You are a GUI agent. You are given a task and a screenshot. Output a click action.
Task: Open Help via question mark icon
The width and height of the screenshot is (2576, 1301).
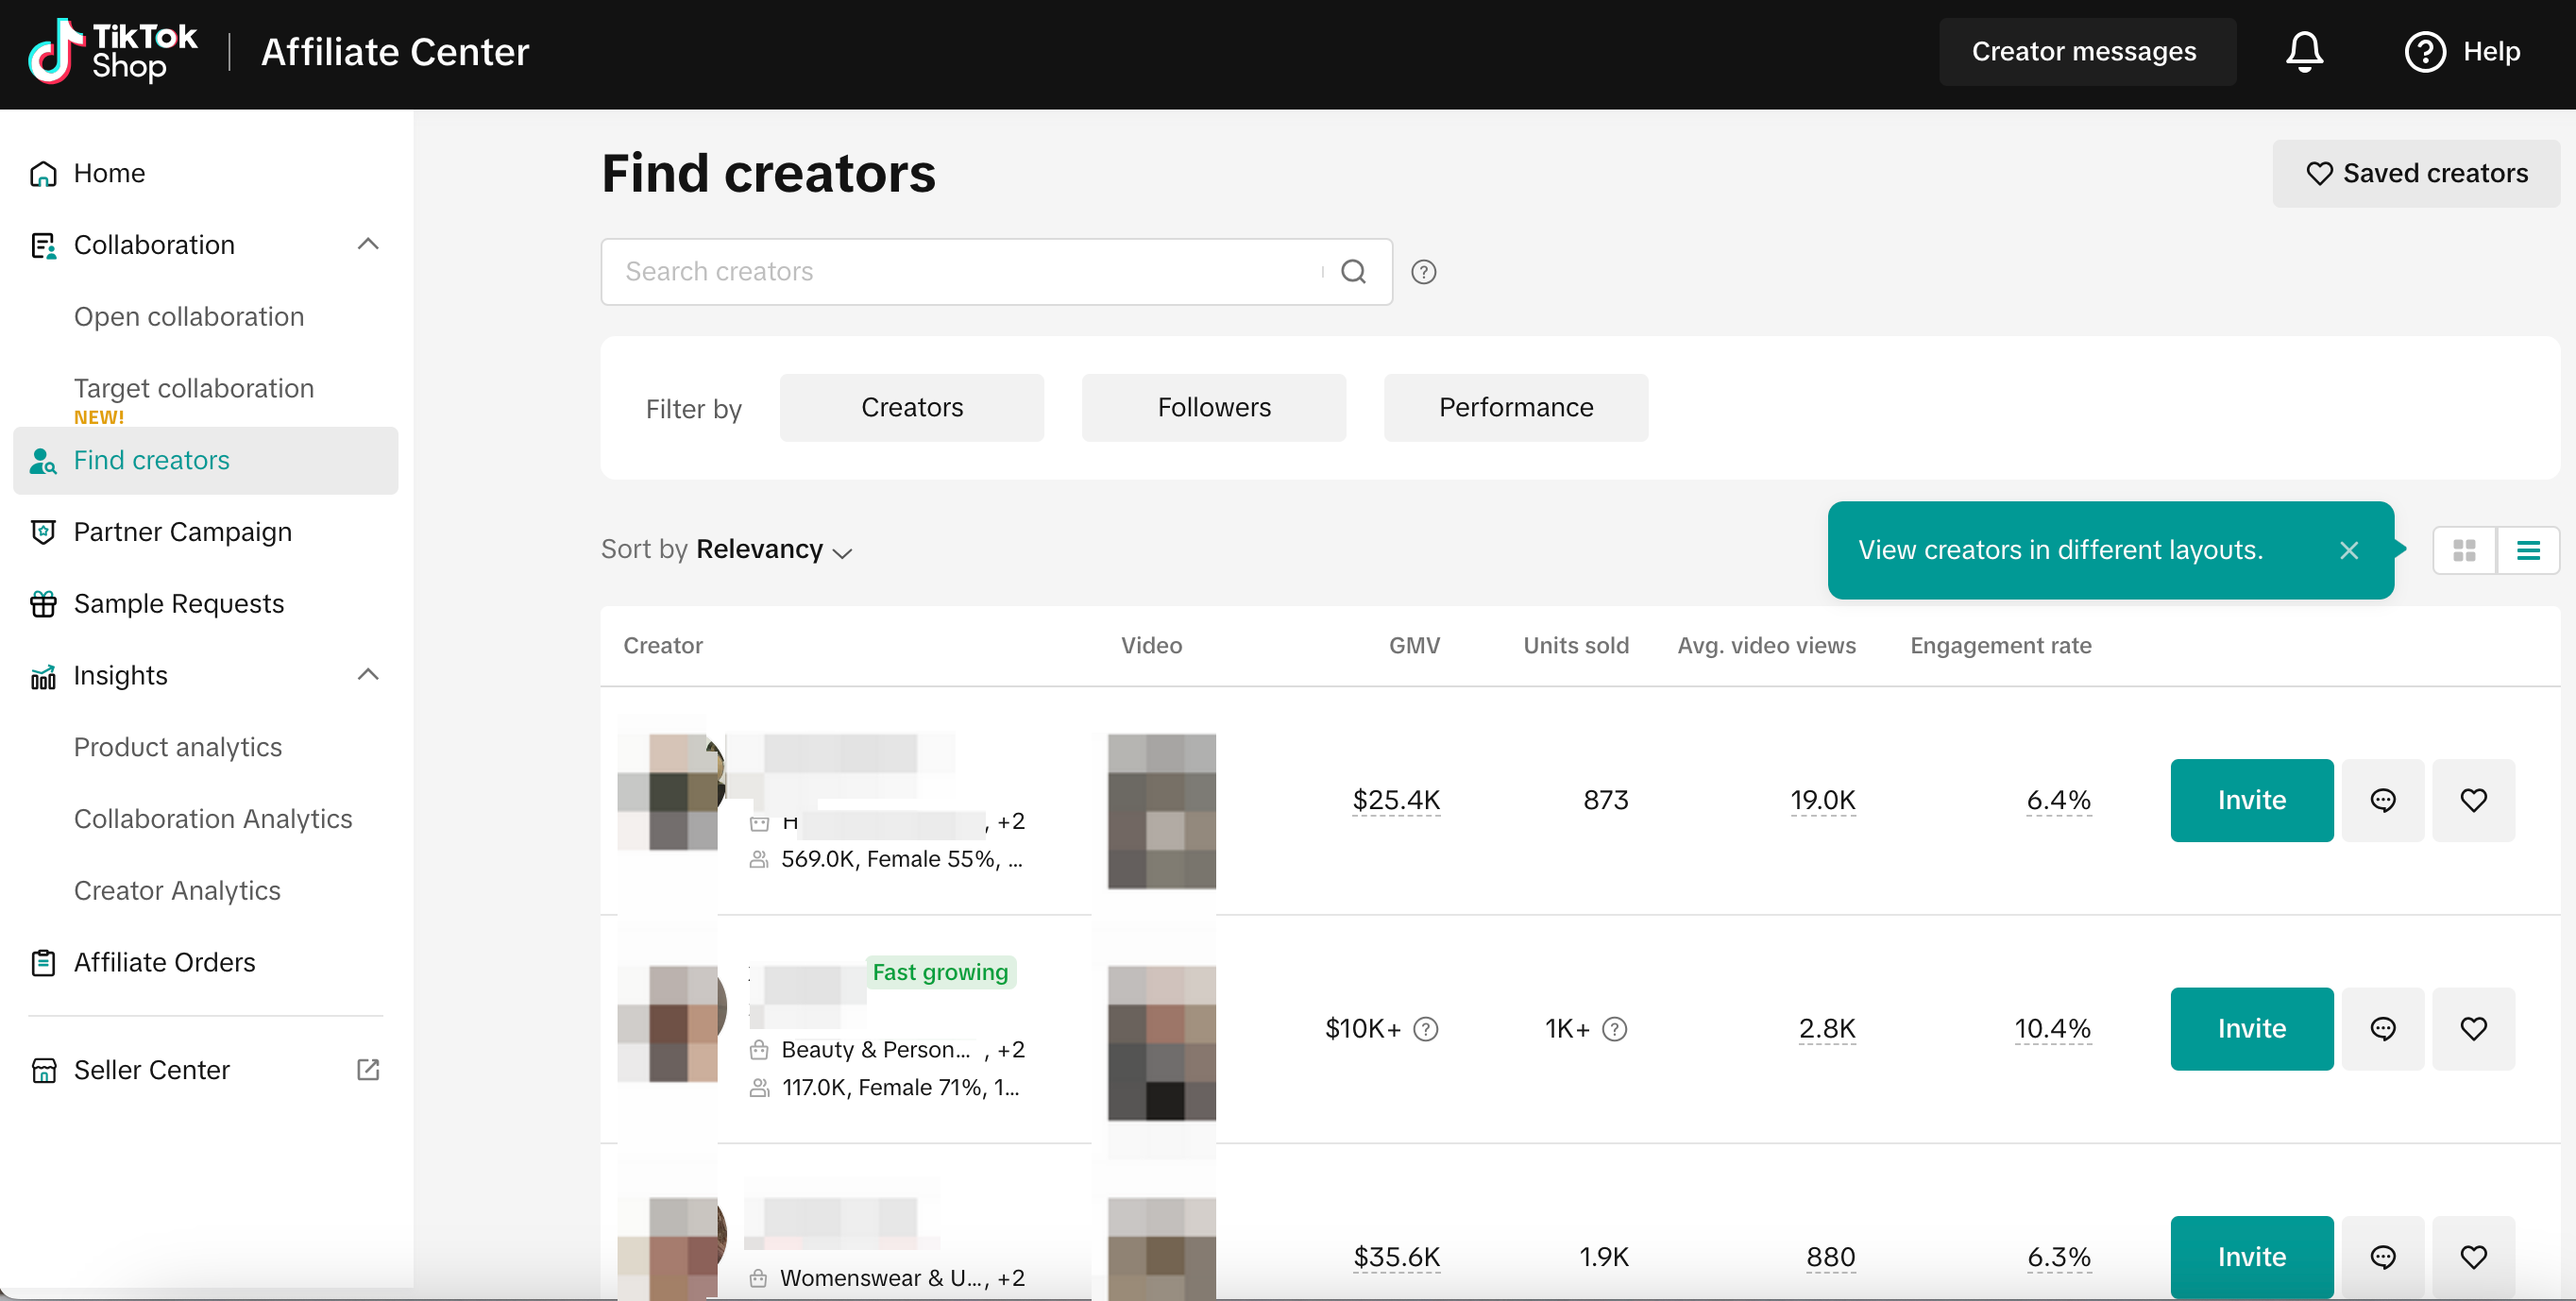[x=2425, y=52]
